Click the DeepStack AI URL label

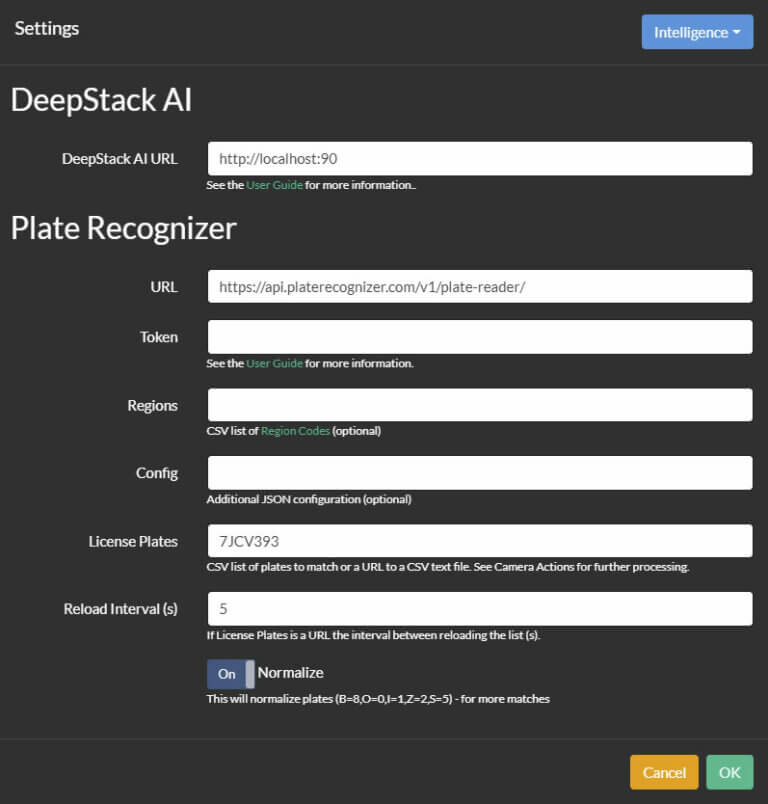coord(120,159)
